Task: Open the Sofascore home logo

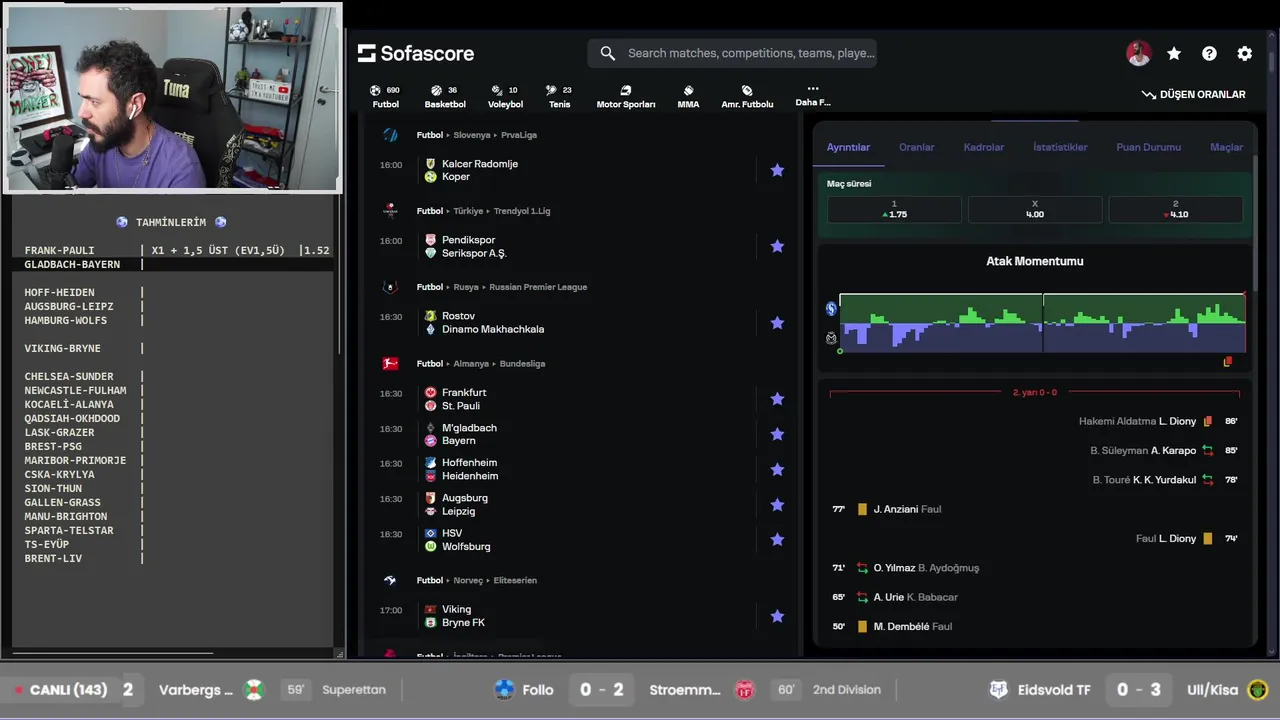Action: coord(416,53)
